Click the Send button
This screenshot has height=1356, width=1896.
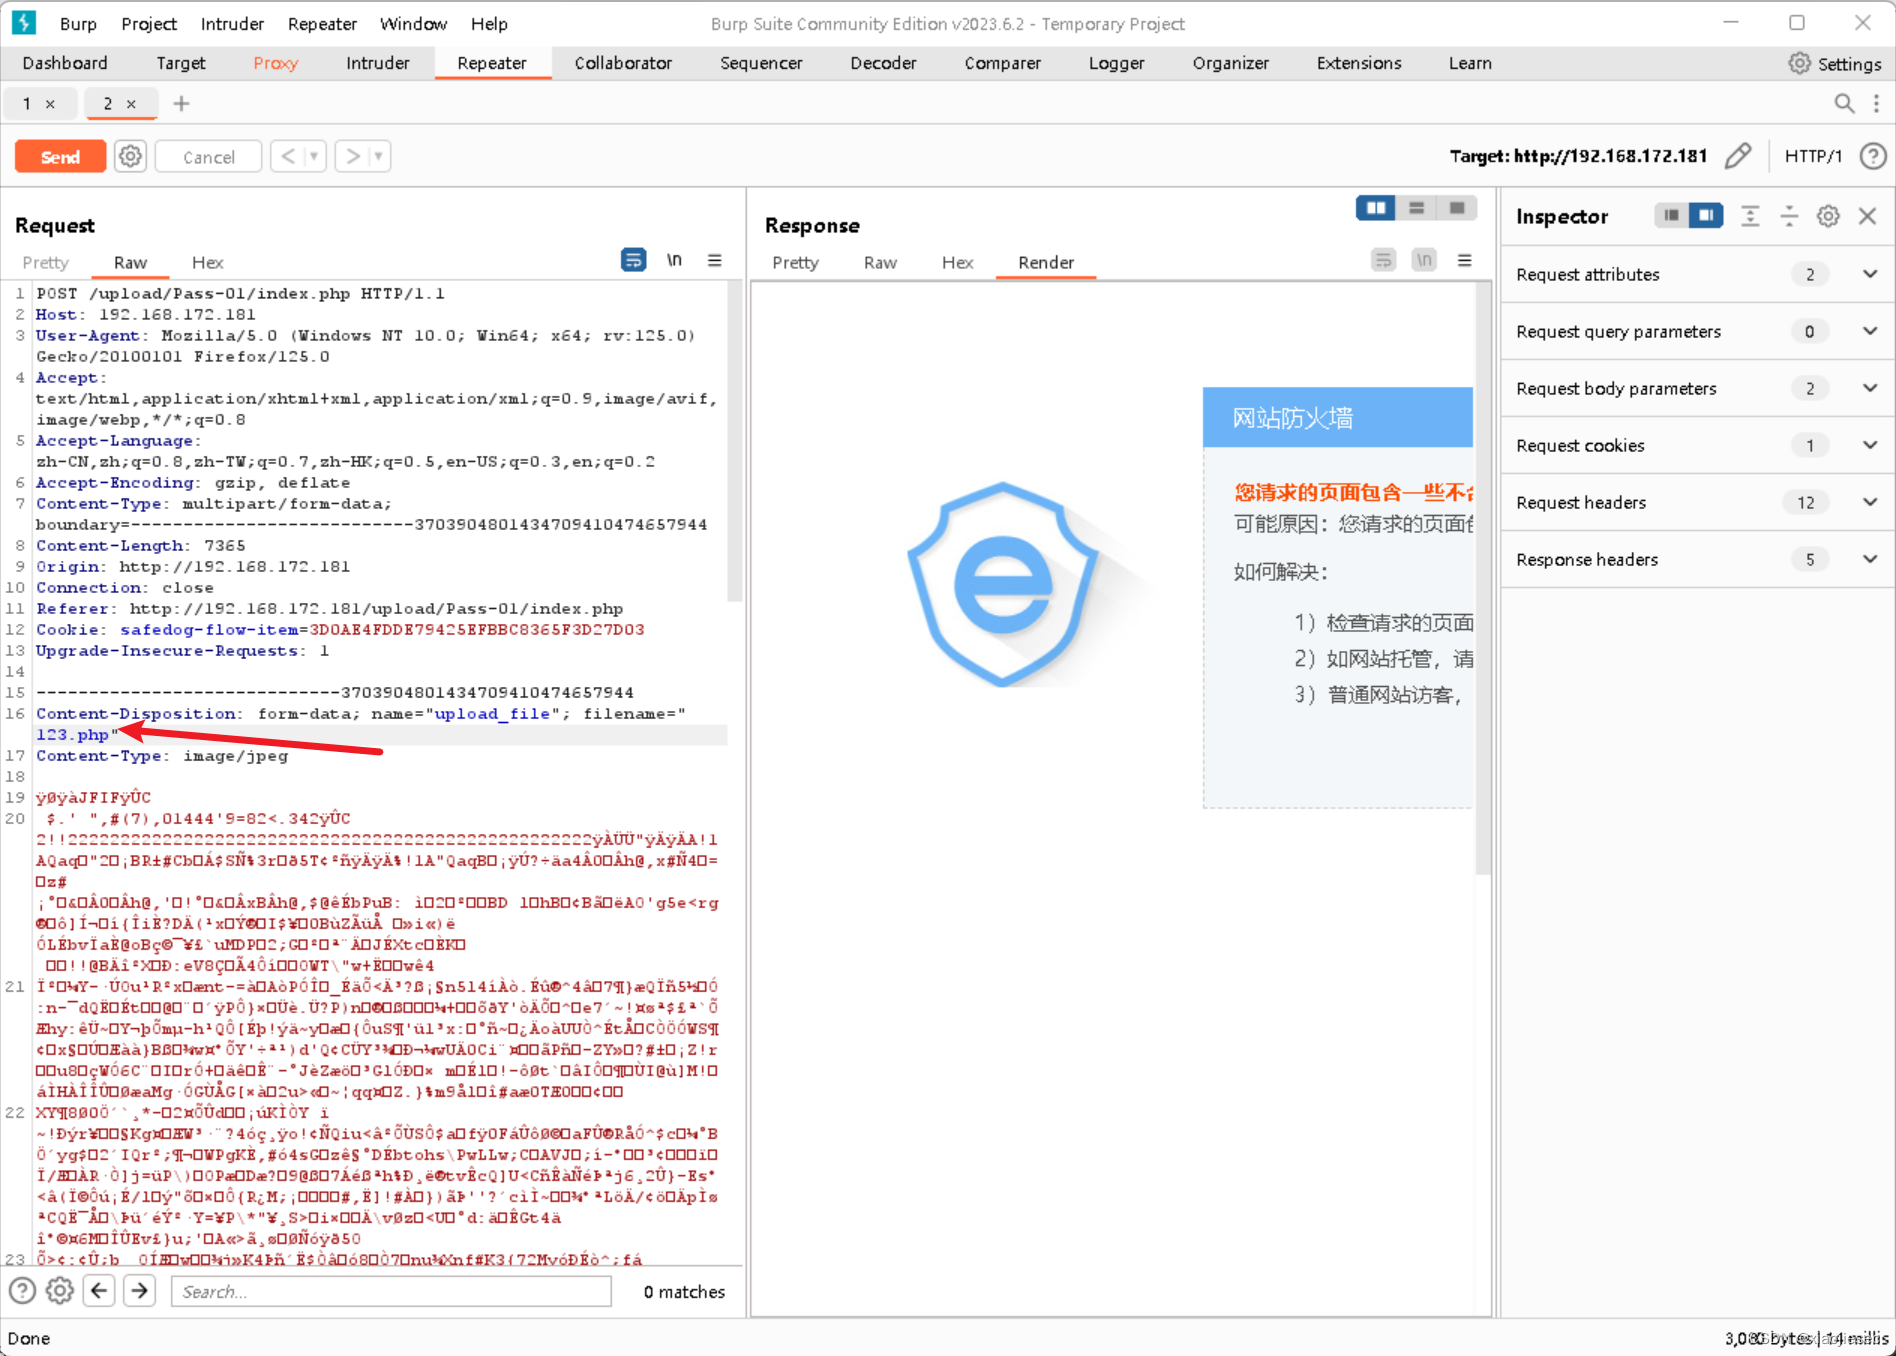(x=60, y=157)
